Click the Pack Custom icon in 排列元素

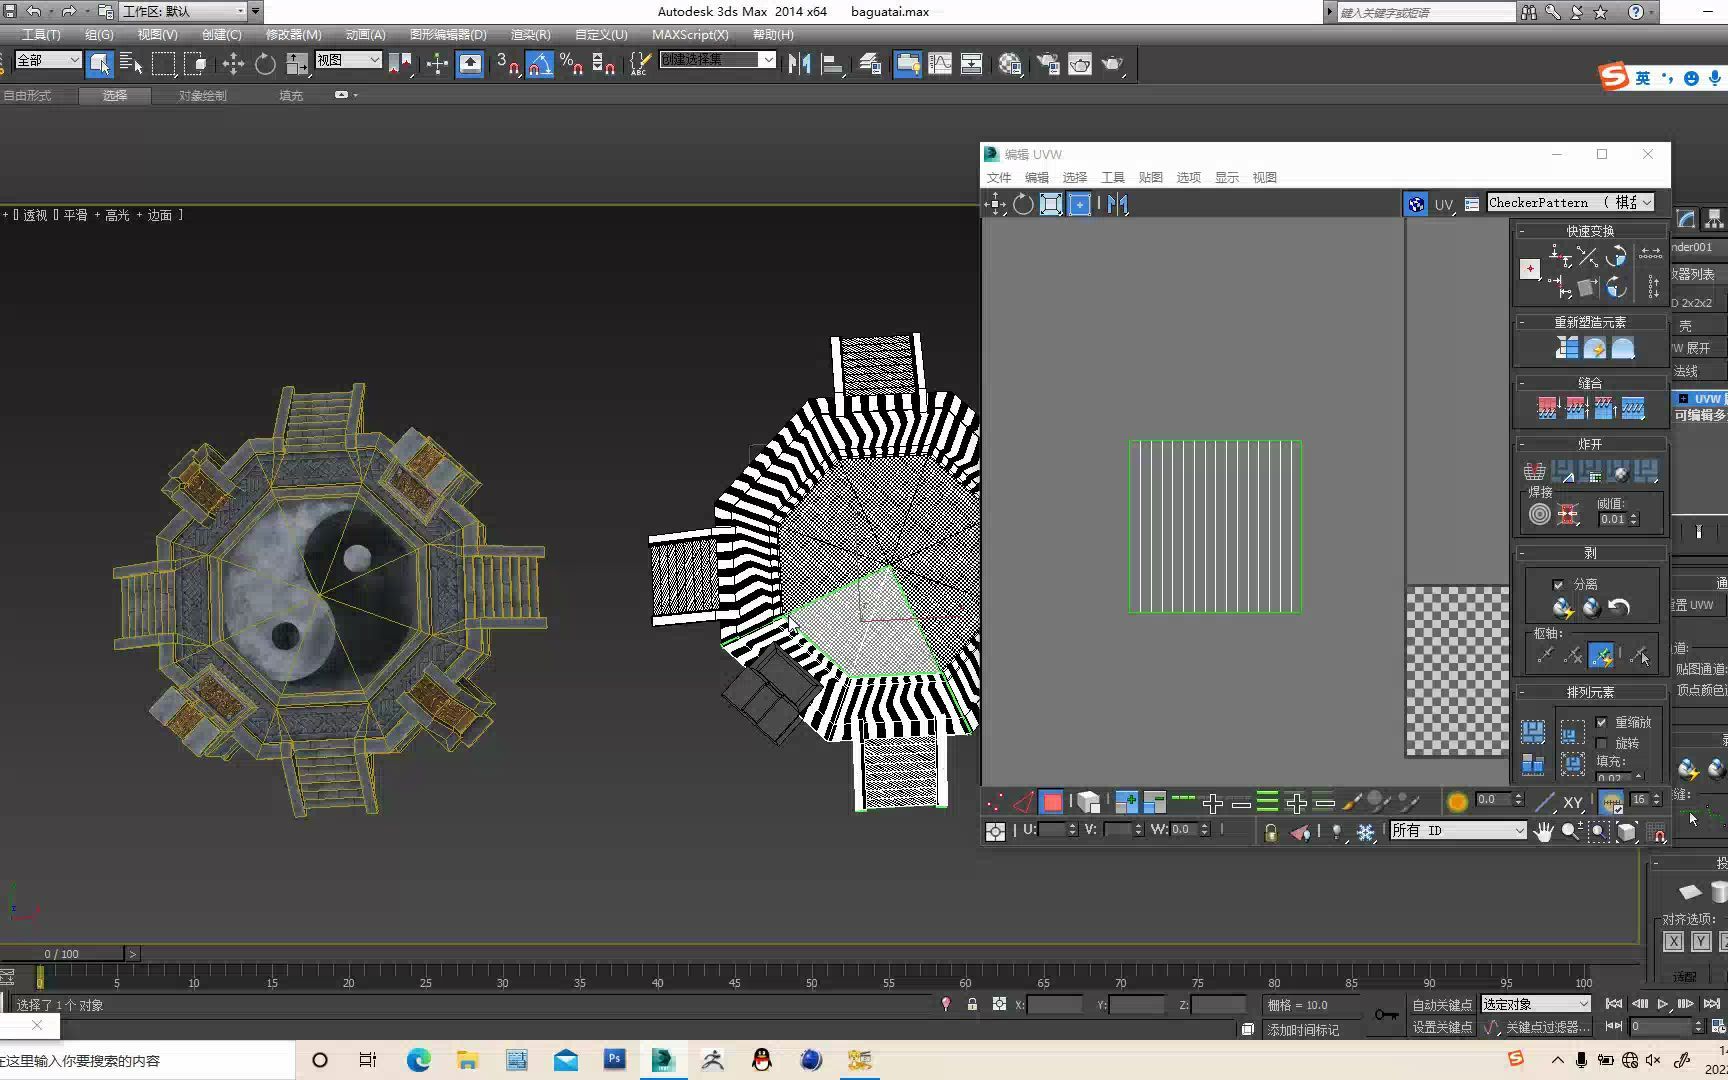(x=1533, y=731)
